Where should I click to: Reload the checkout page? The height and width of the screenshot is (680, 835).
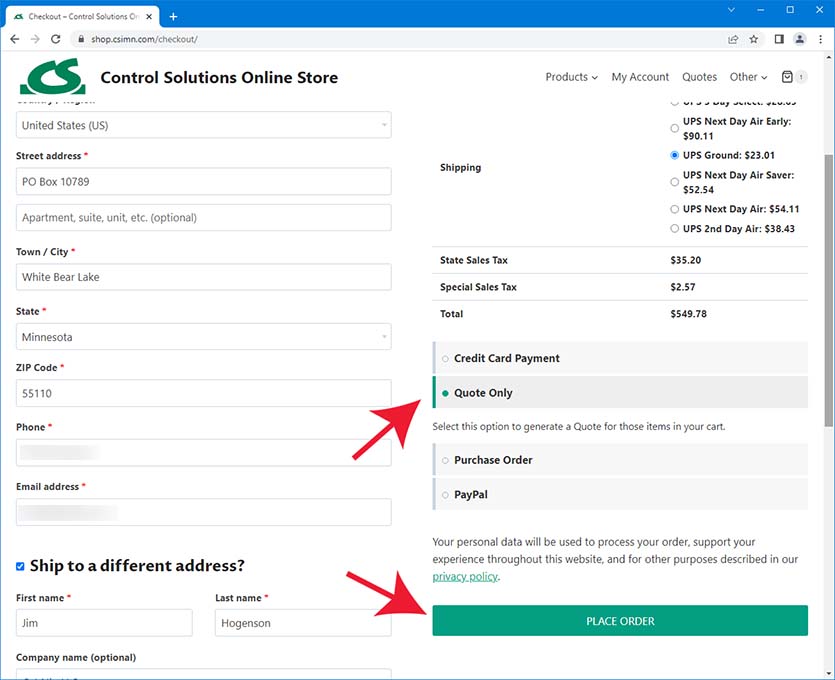pyautogui.click(x=55, y=39)
